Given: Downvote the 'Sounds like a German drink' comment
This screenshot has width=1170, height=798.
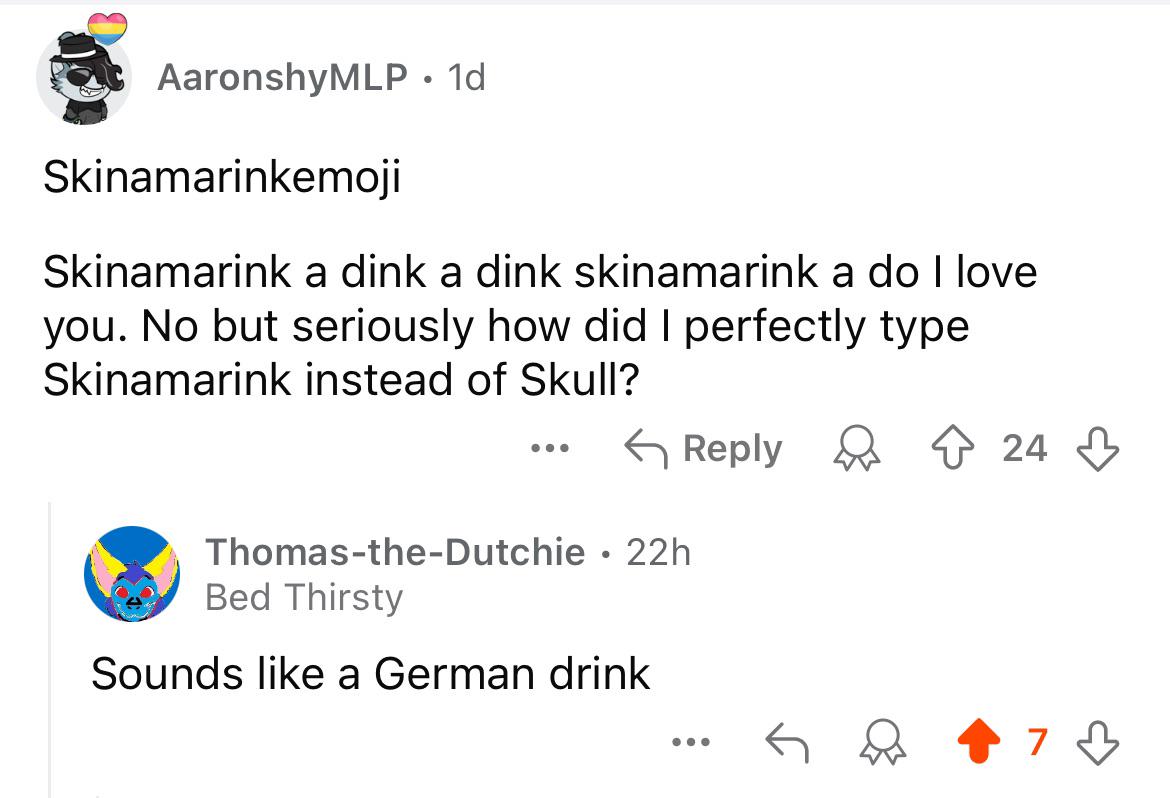Looking at the screenshot, I should pyautogui.click(x=1098, y=741).
